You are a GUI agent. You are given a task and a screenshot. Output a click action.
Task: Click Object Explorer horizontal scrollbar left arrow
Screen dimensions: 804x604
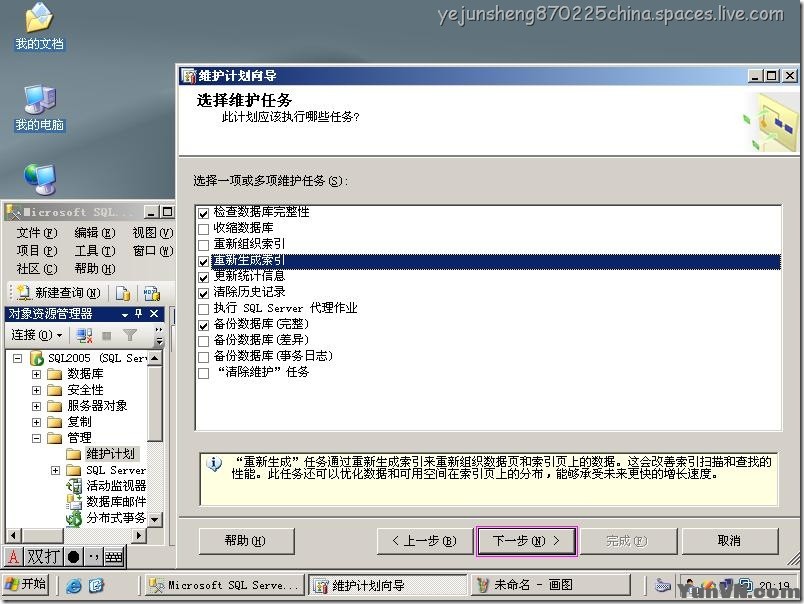13,535
